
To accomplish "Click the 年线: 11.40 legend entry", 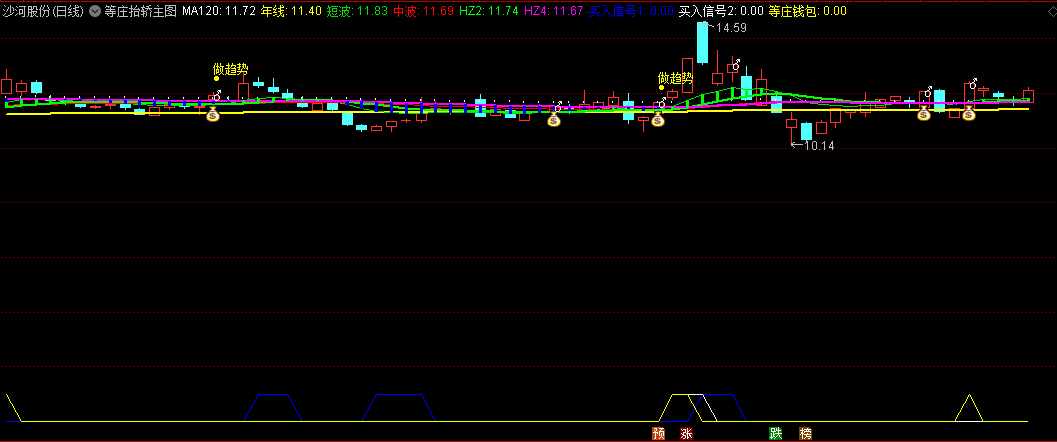I will tap(291, 11).
